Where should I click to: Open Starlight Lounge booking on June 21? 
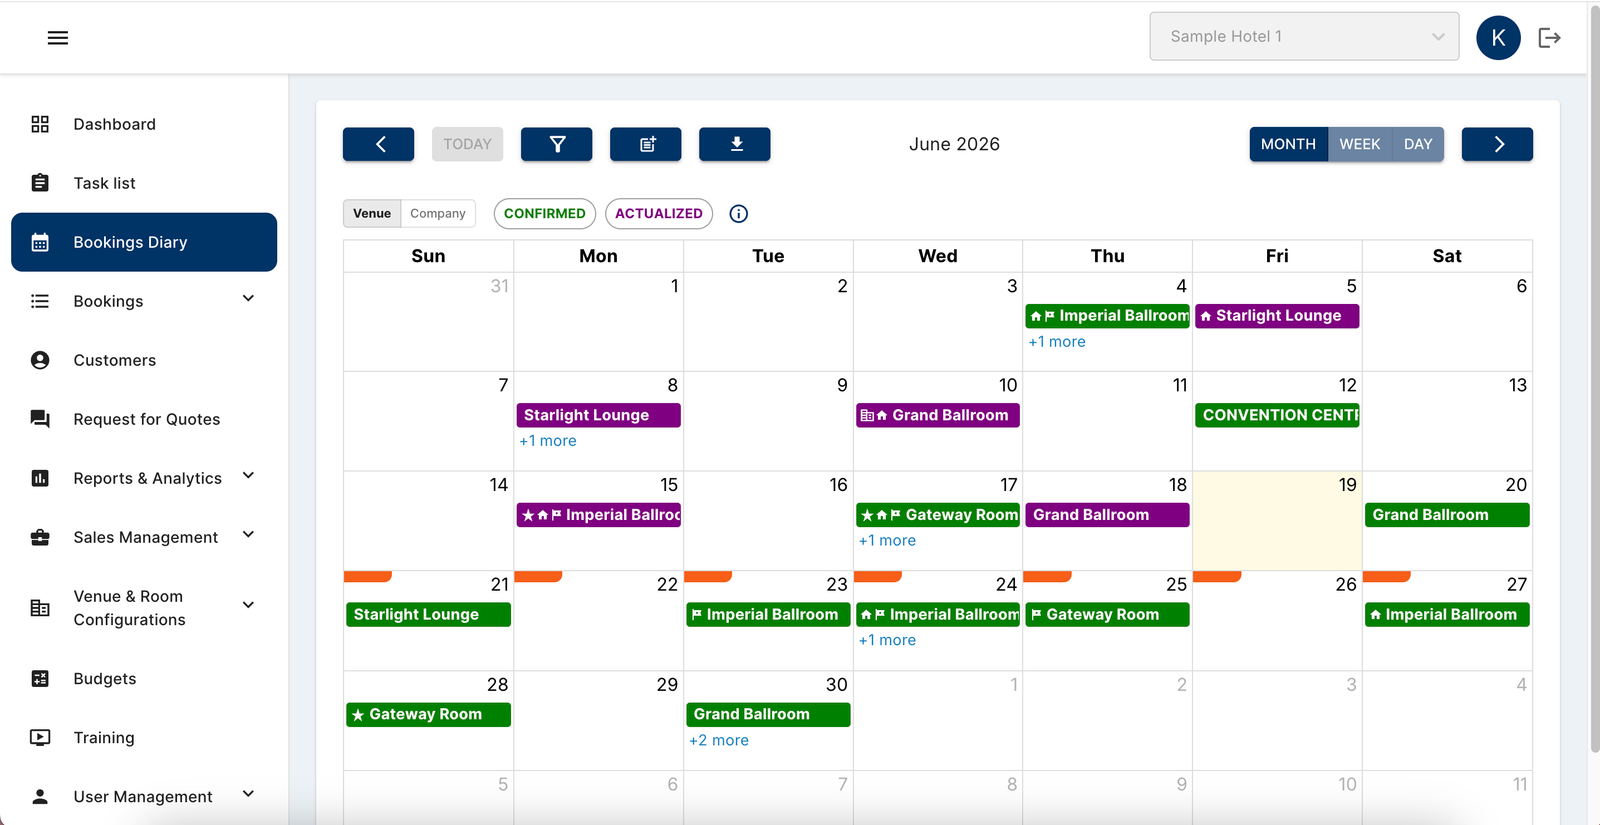click(x=428, y=615)
